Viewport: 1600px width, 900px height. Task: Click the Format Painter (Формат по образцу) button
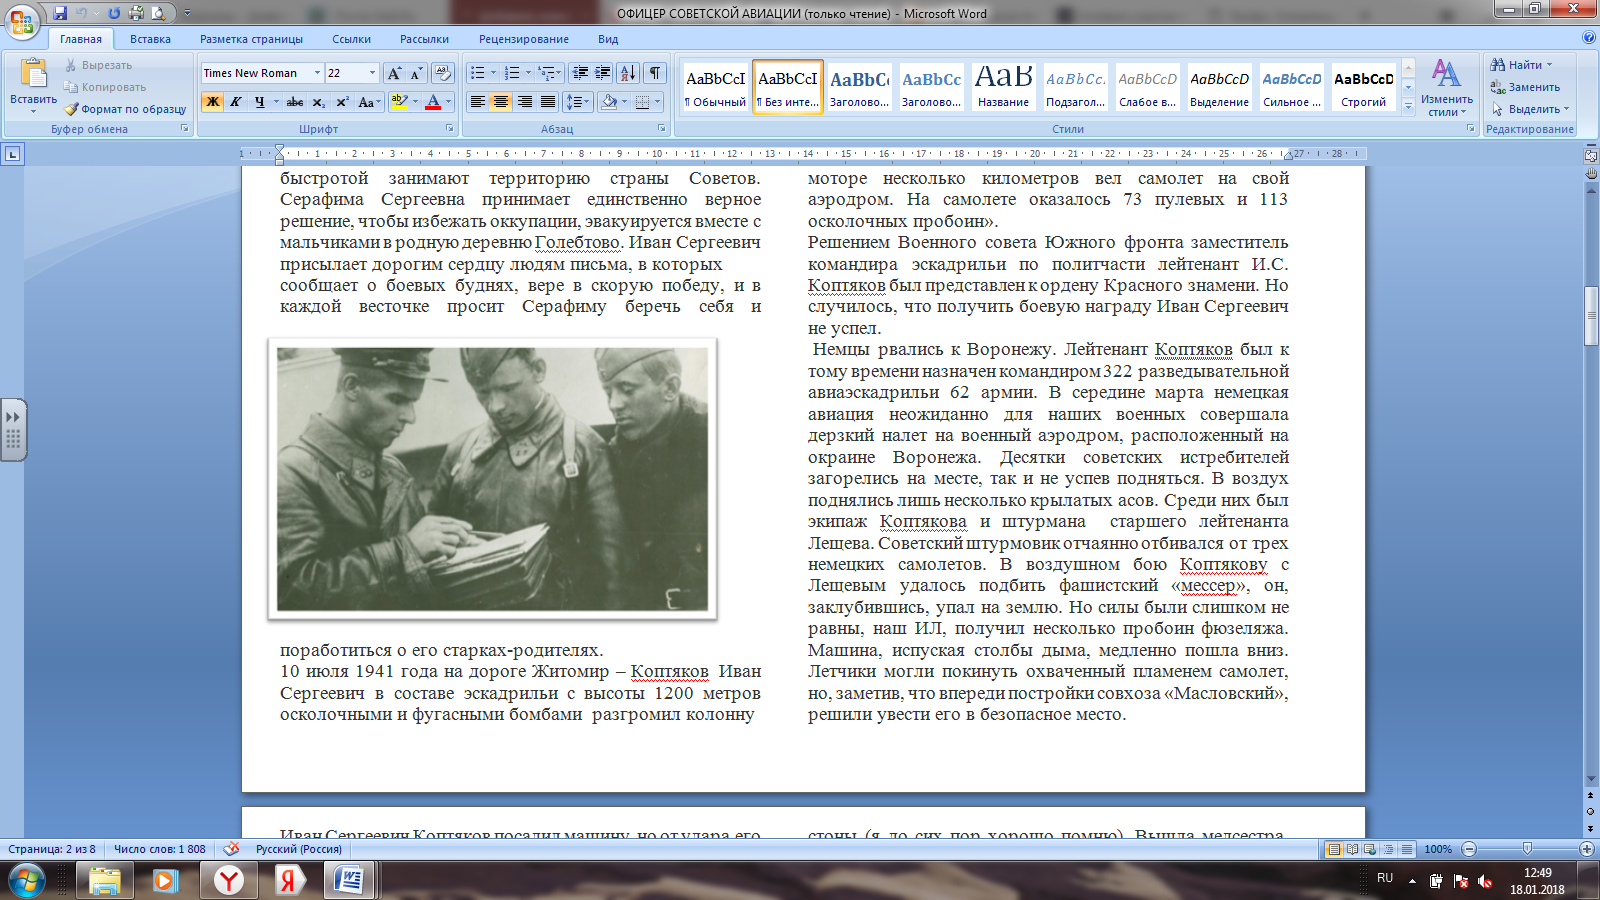(125, 109)
